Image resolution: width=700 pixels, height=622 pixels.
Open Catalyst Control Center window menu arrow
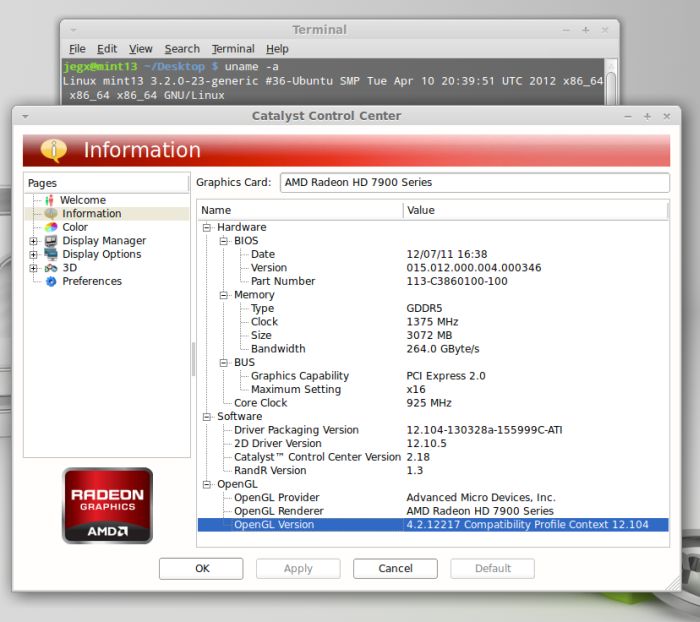pyautogui.click(x=25, y=116)
